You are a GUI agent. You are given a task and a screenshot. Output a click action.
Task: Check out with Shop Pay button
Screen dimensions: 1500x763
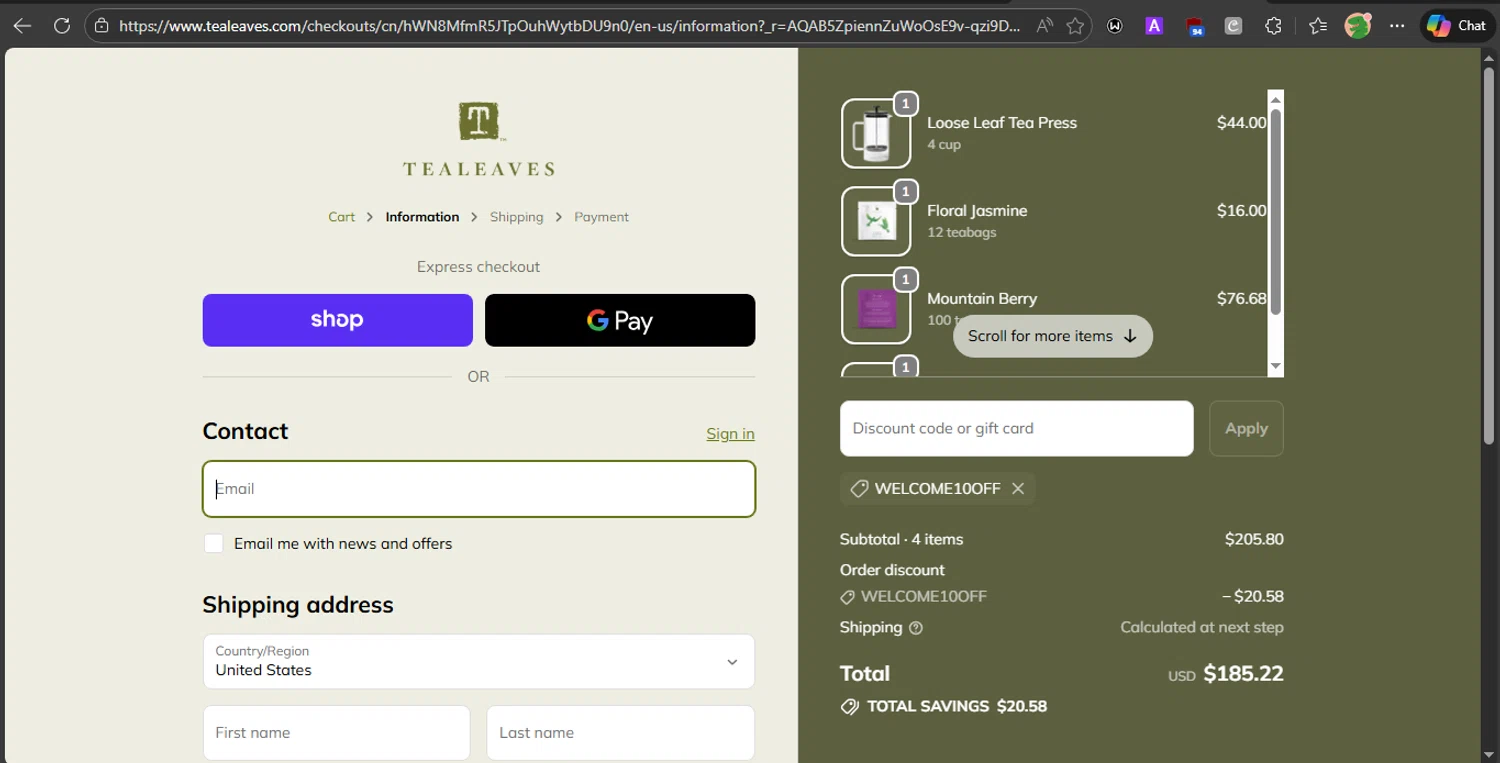click(x=338, y=320)
